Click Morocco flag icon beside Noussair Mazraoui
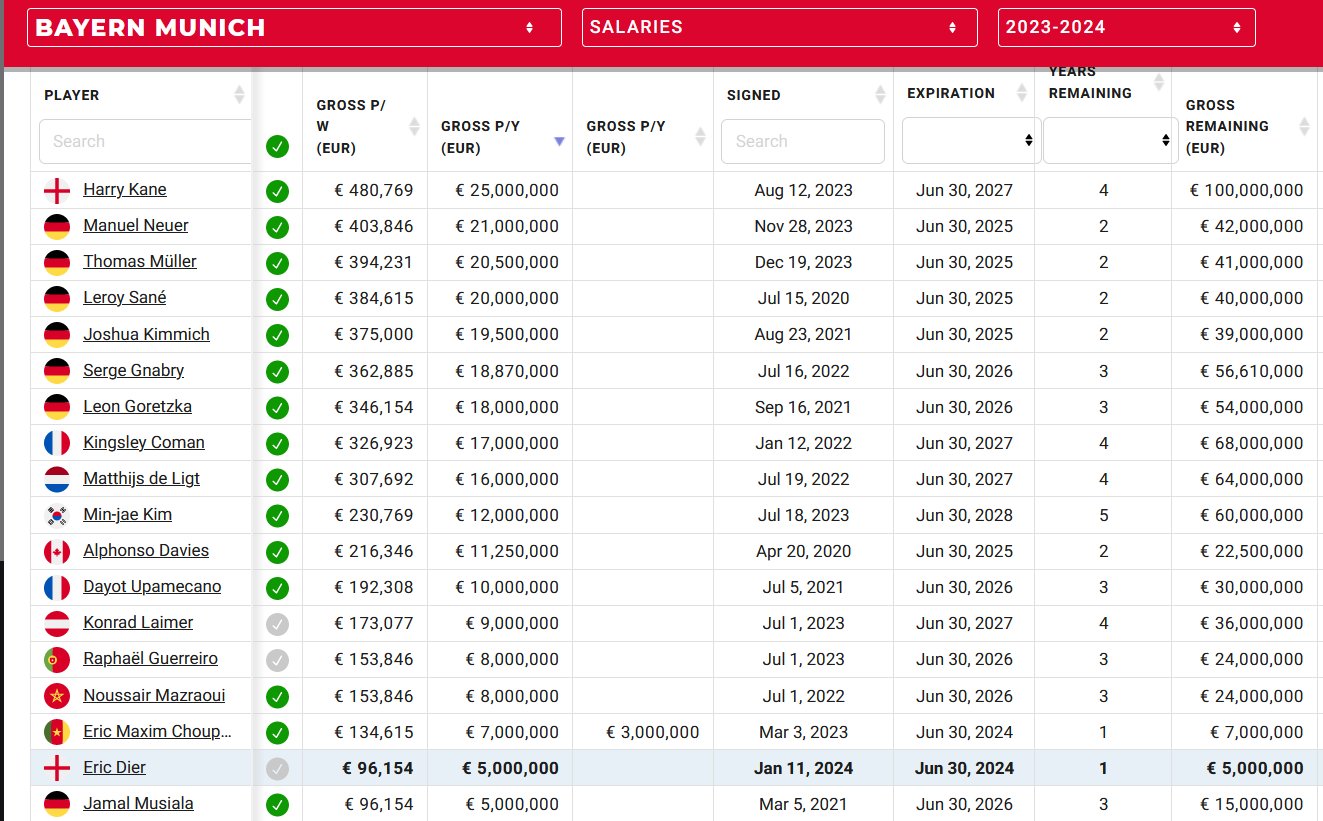The width and height of the screenshot is (1323, 821). [x=56, y=696]
